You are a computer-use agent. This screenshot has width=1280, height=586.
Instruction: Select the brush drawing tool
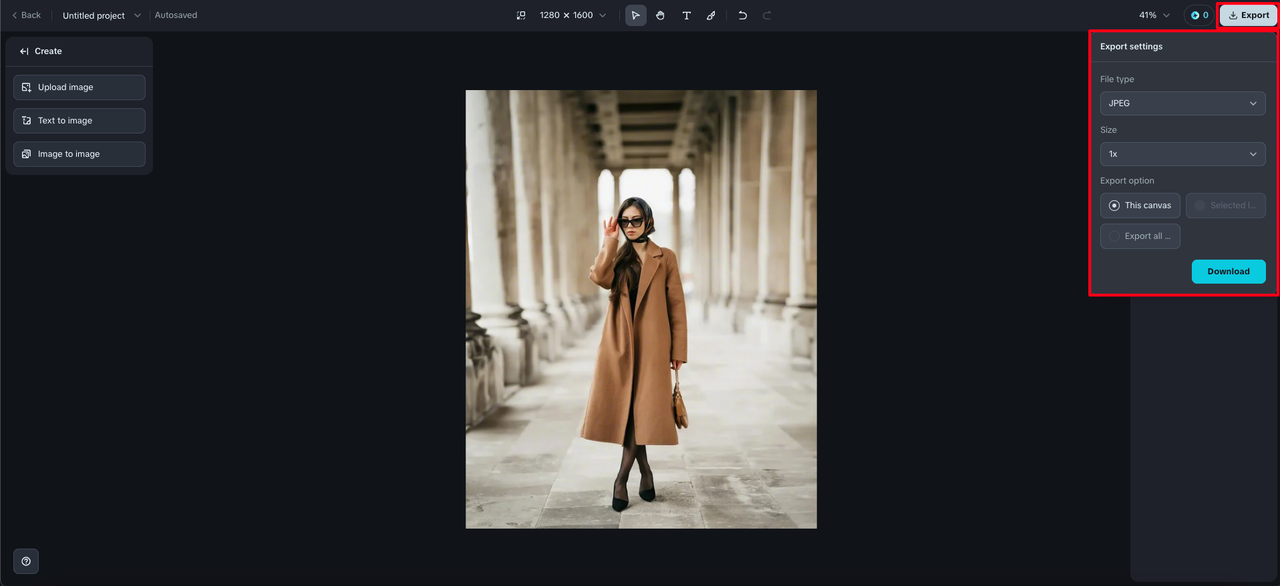(x=711, y=15)
